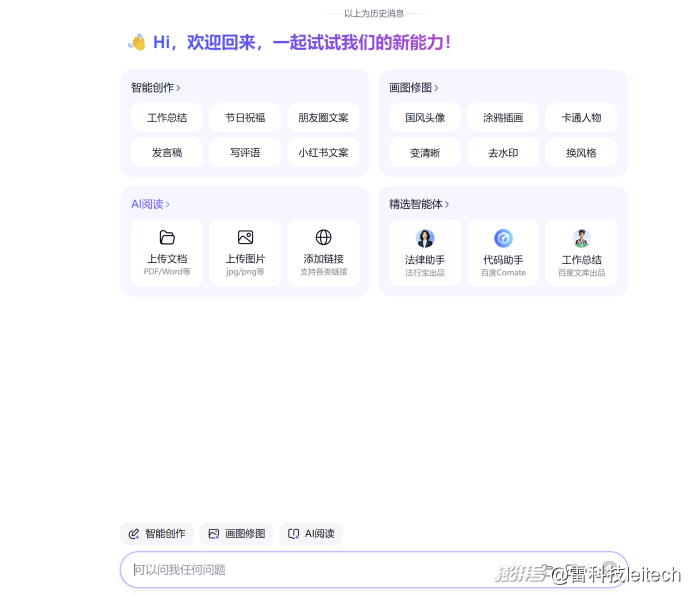Expand the 画图修图 section header
The height and width of the screenshot is (595, 690).
(413, 88)
